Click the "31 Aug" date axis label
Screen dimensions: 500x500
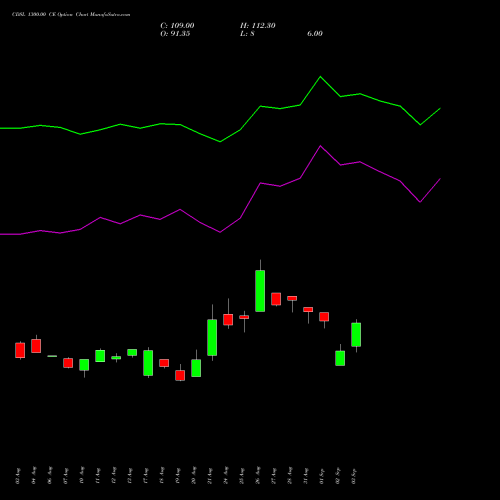306,475
